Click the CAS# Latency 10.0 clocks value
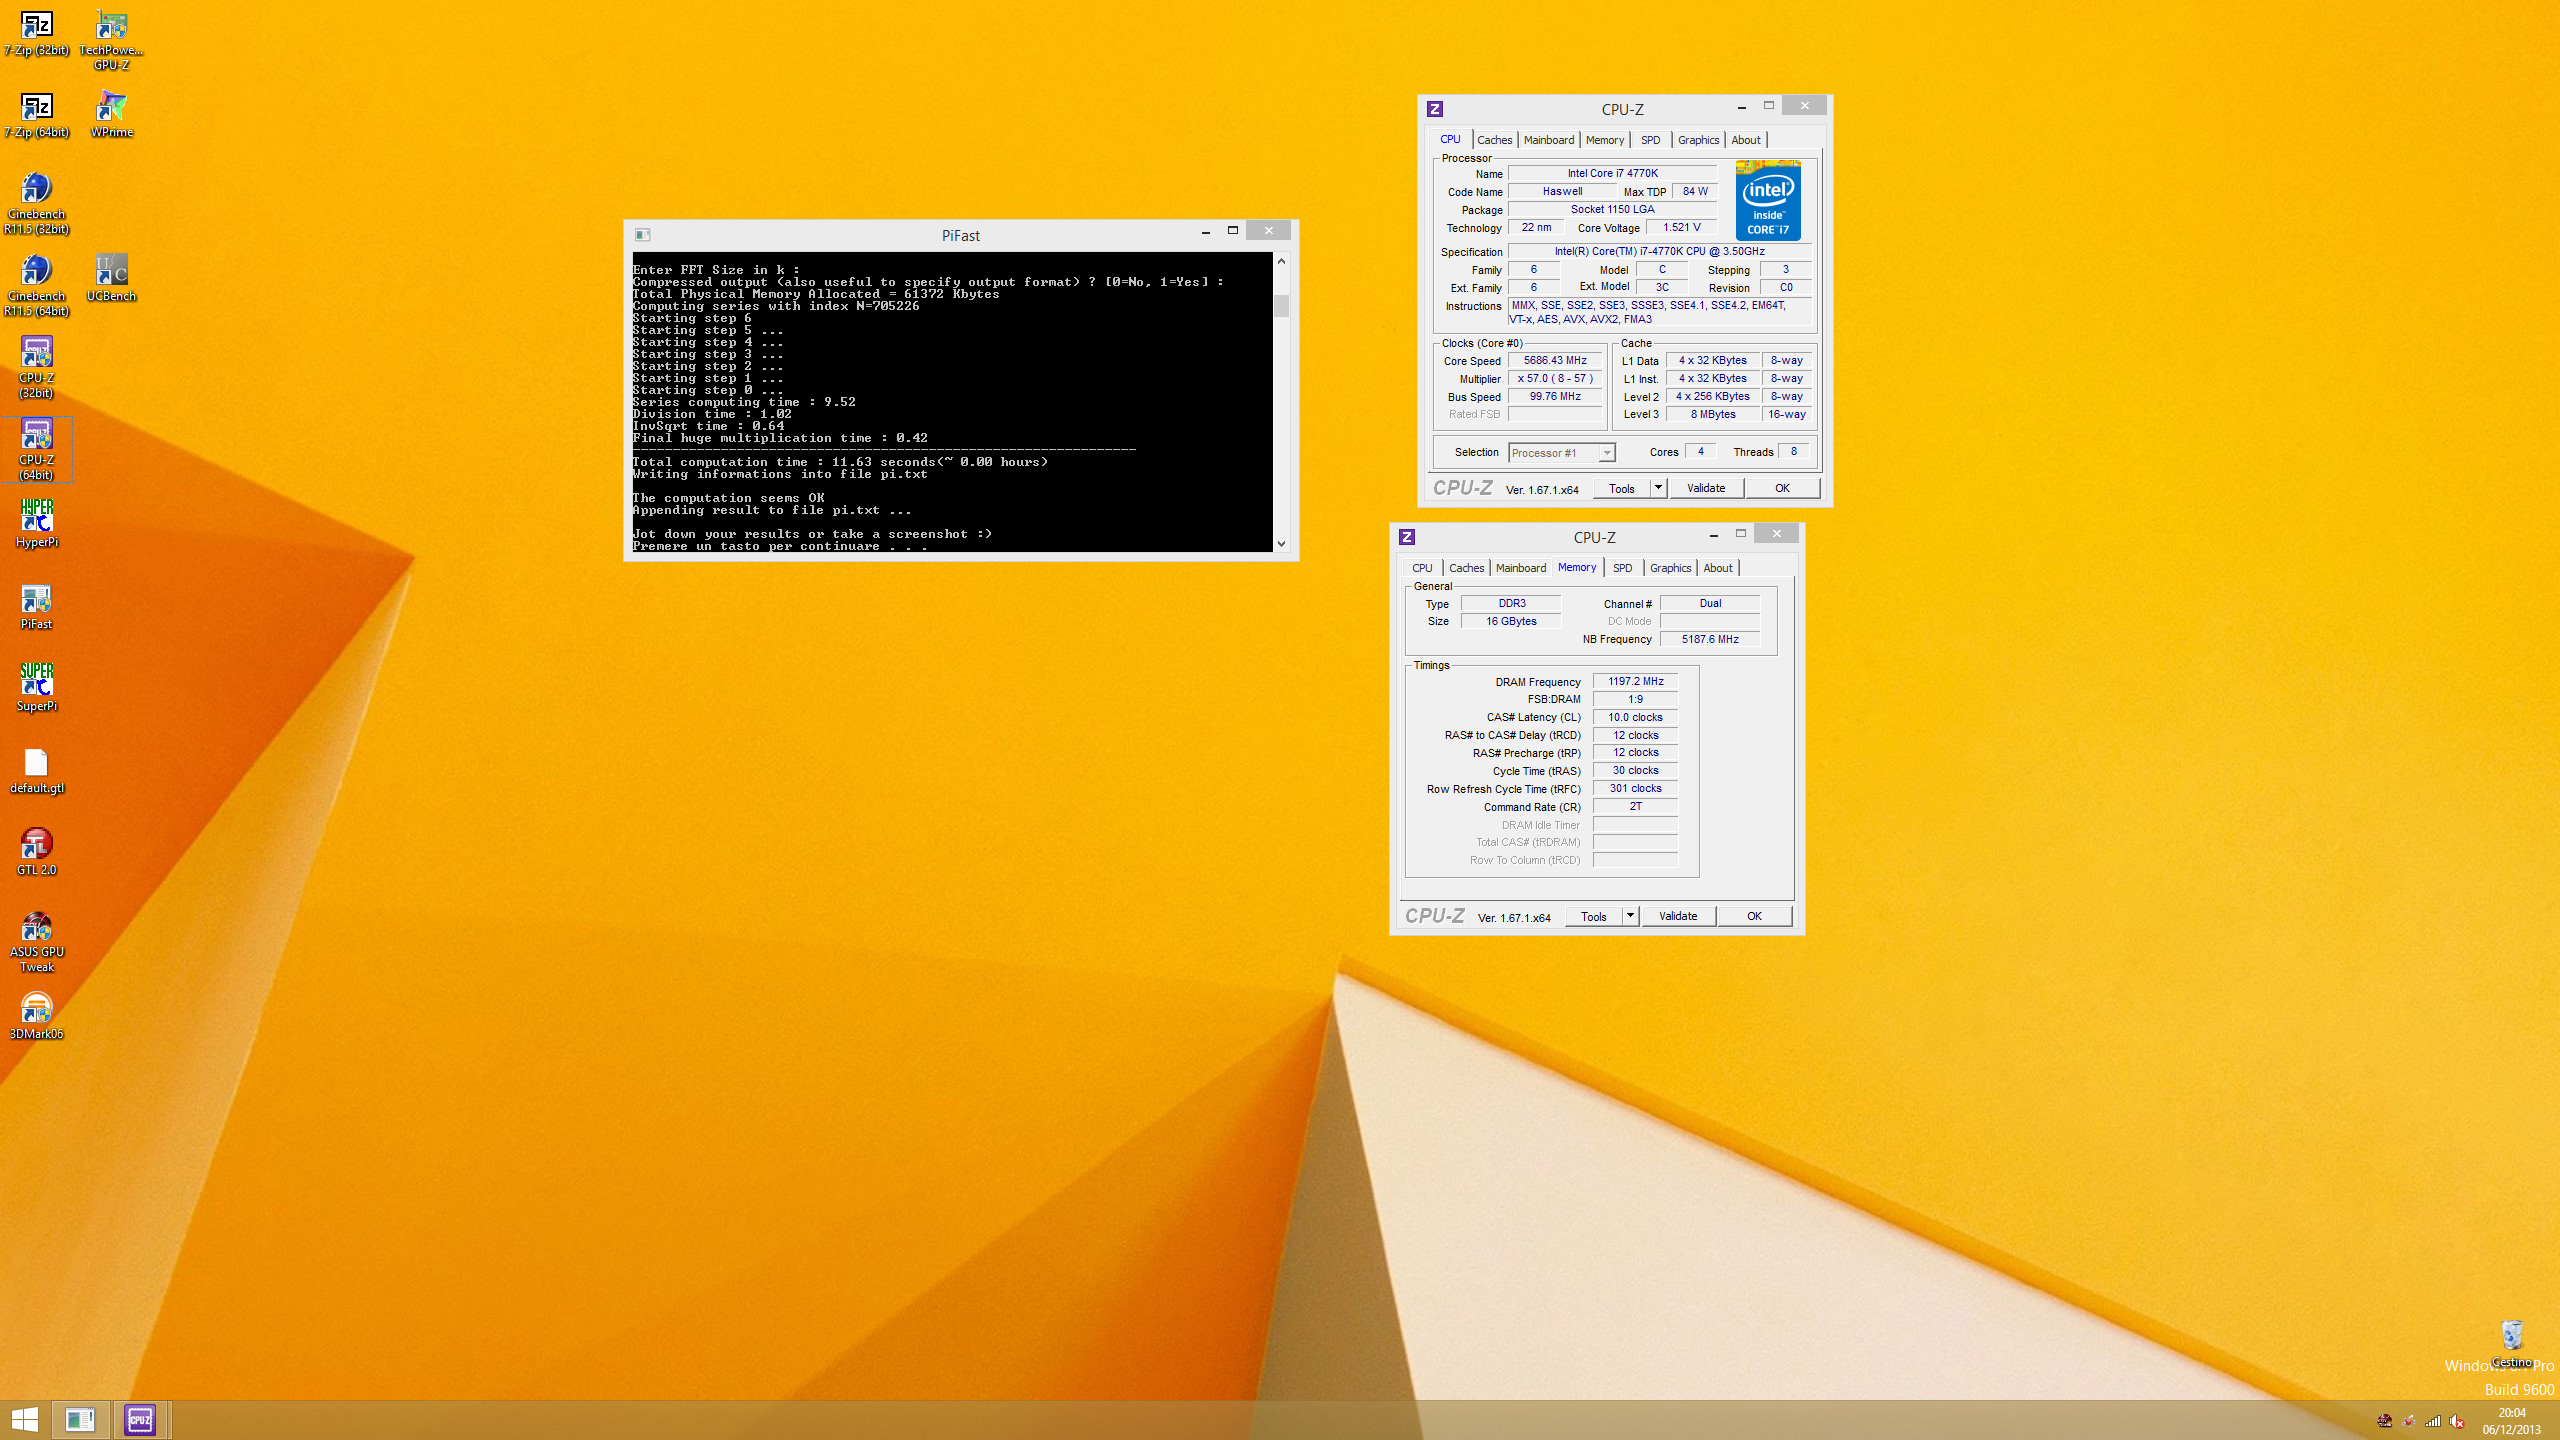 (1635, 717)
